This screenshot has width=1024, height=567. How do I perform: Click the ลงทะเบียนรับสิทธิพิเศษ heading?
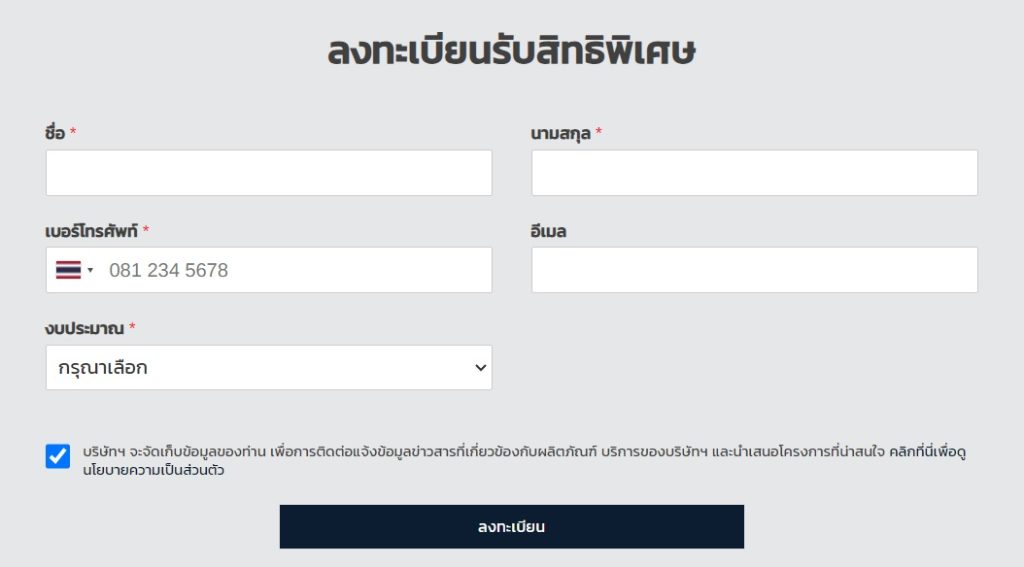click(511, 50)
